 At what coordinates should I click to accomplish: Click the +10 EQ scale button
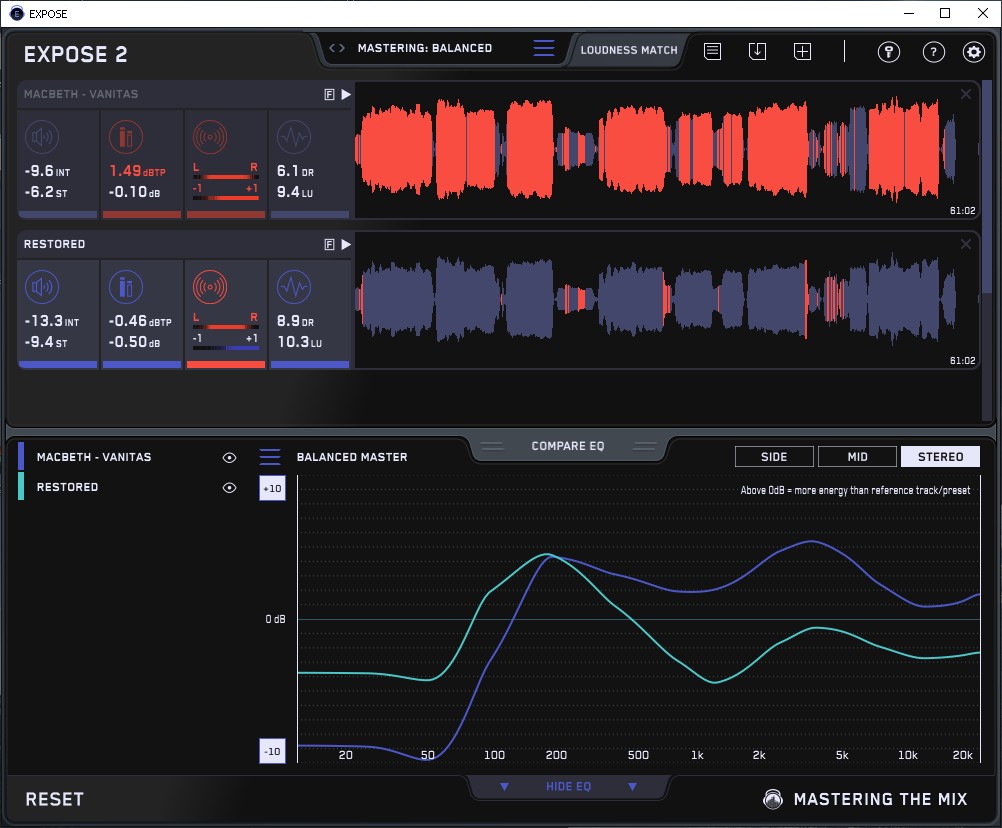point(272,488)
